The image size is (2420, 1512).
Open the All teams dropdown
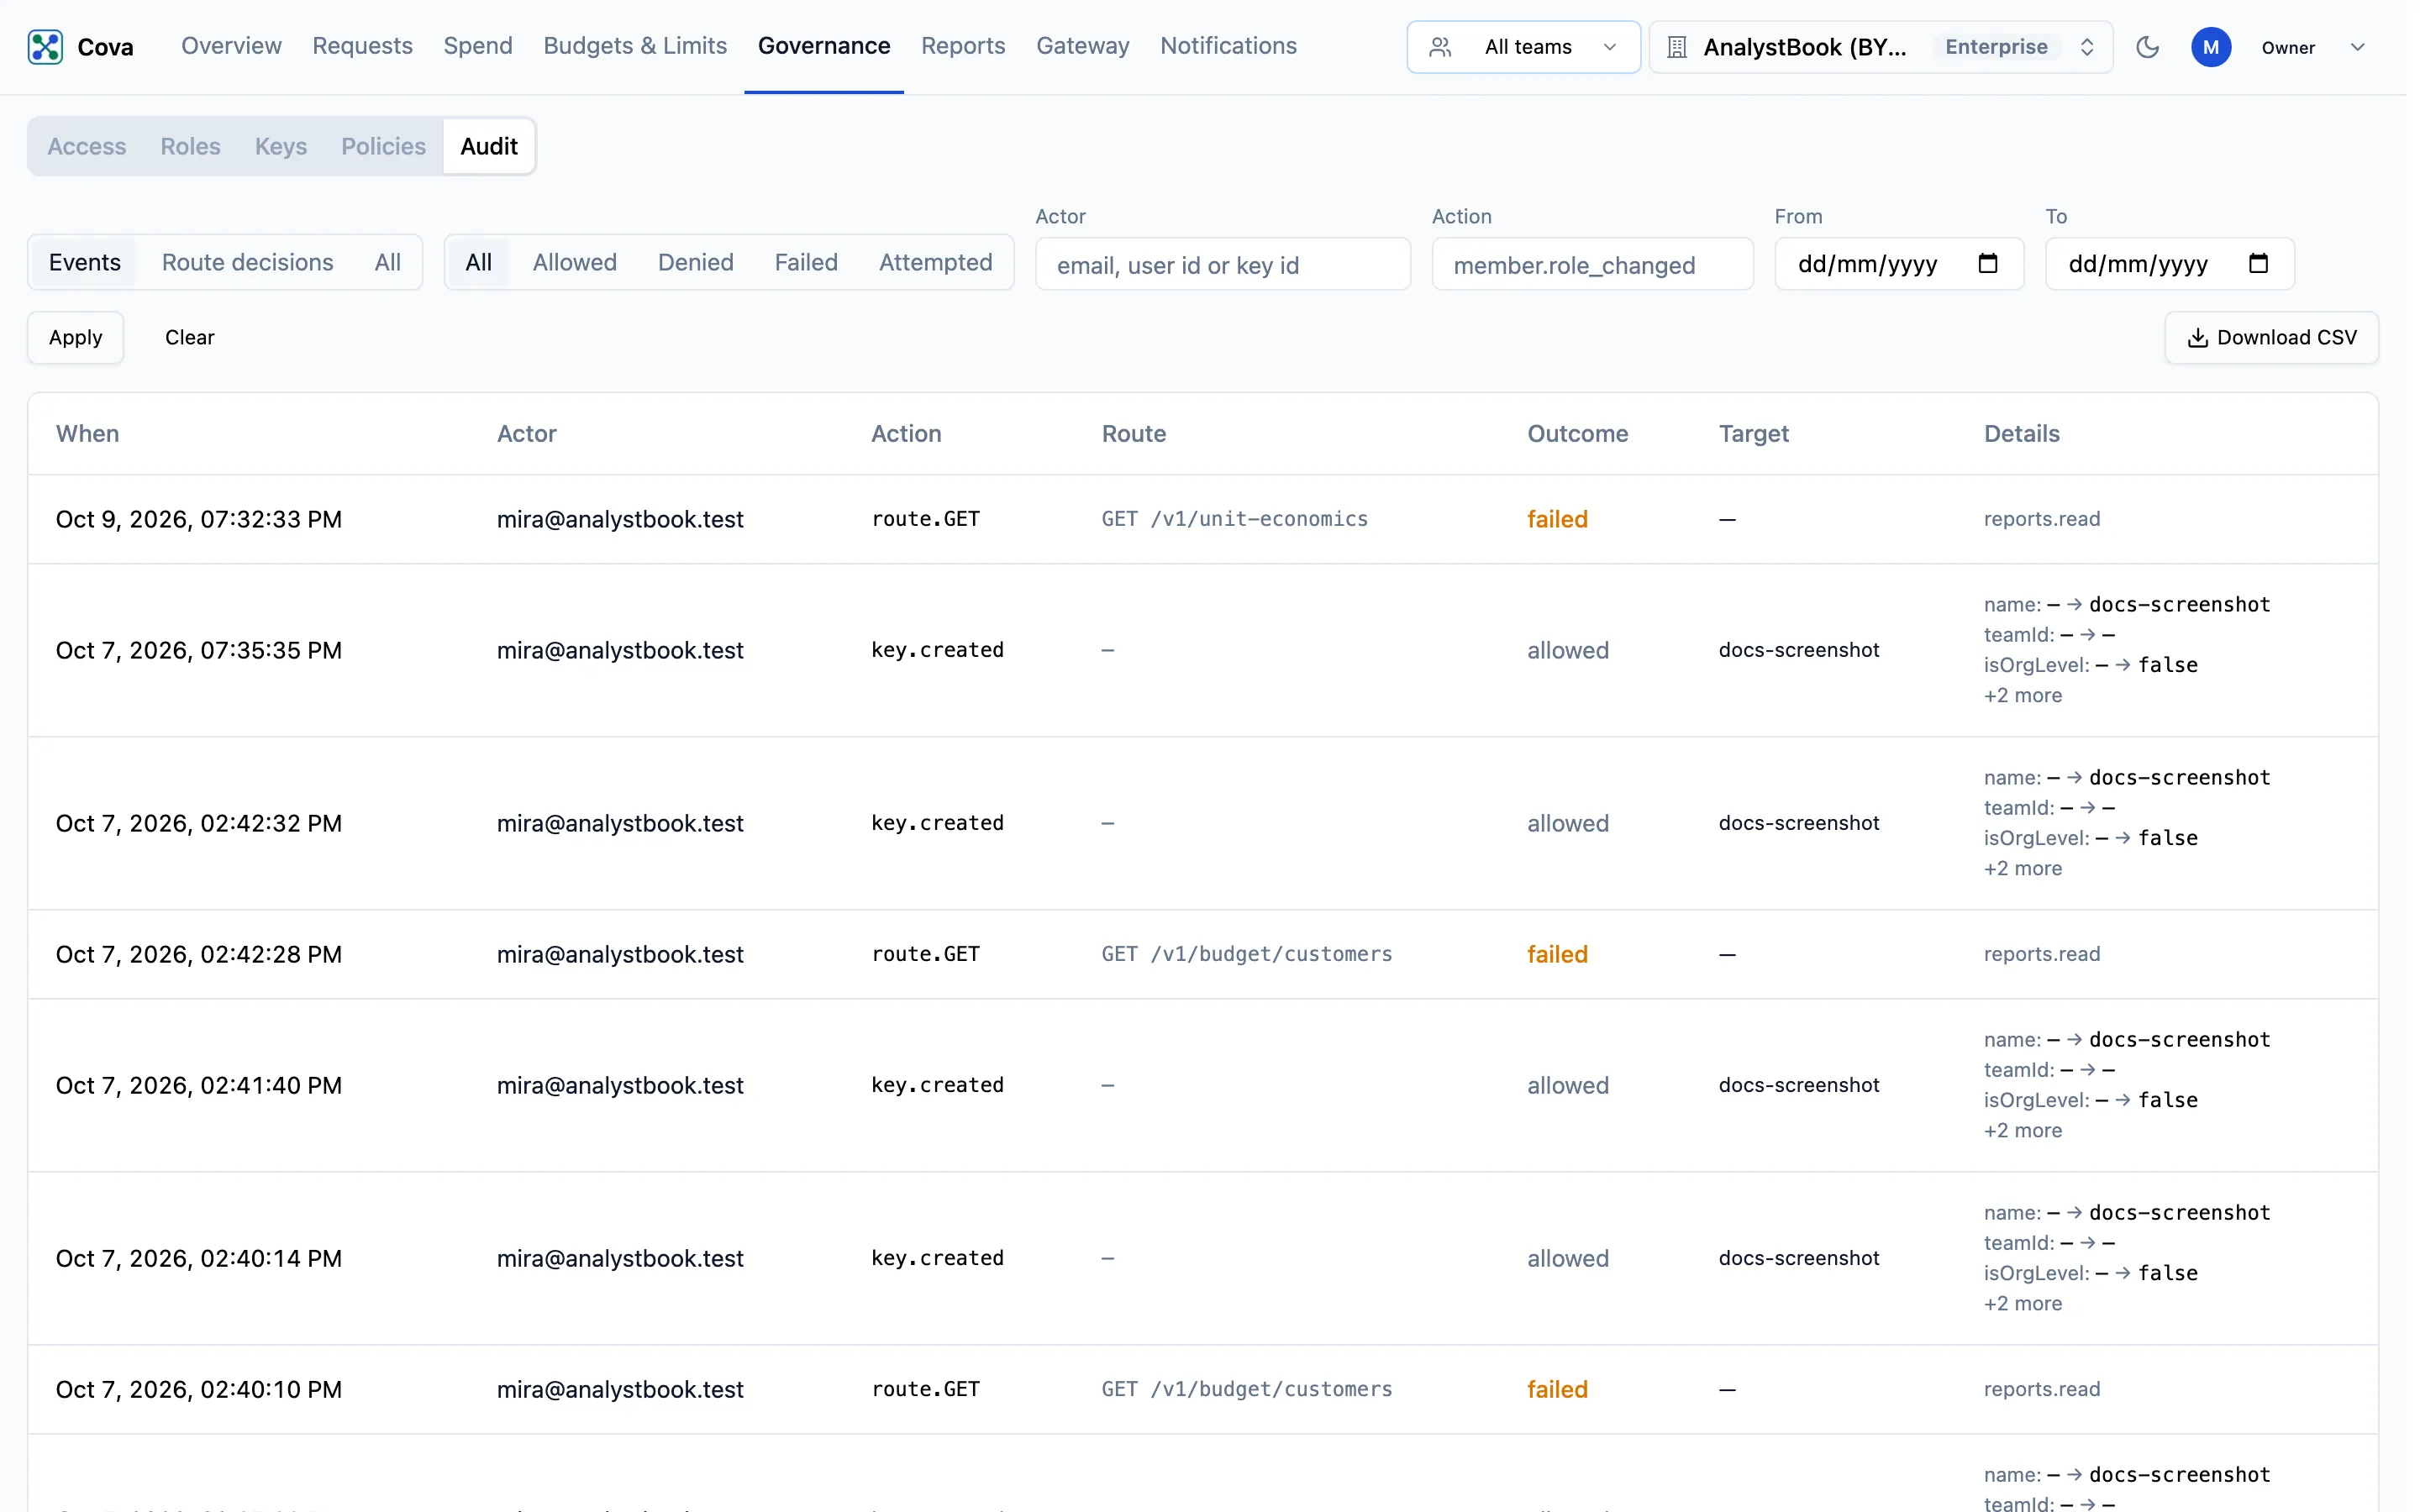tap(1523, 47)
